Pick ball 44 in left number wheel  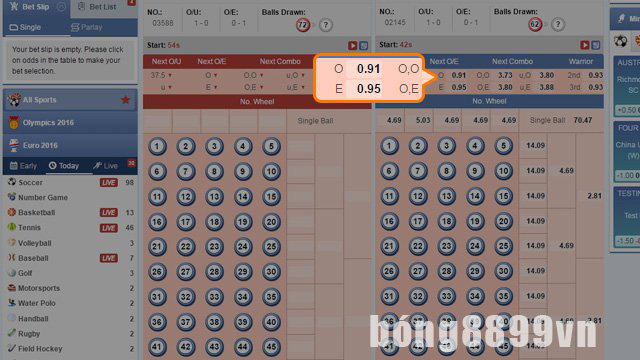243,347
